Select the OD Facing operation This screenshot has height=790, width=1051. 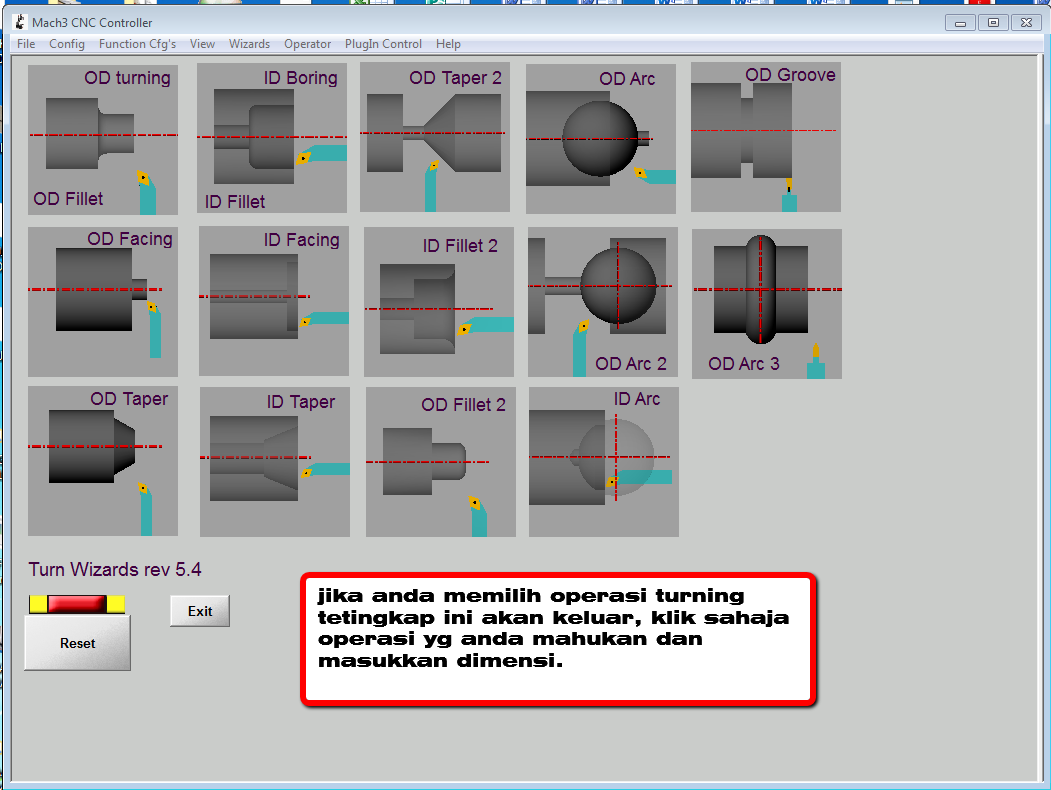[x=103, y=301]
